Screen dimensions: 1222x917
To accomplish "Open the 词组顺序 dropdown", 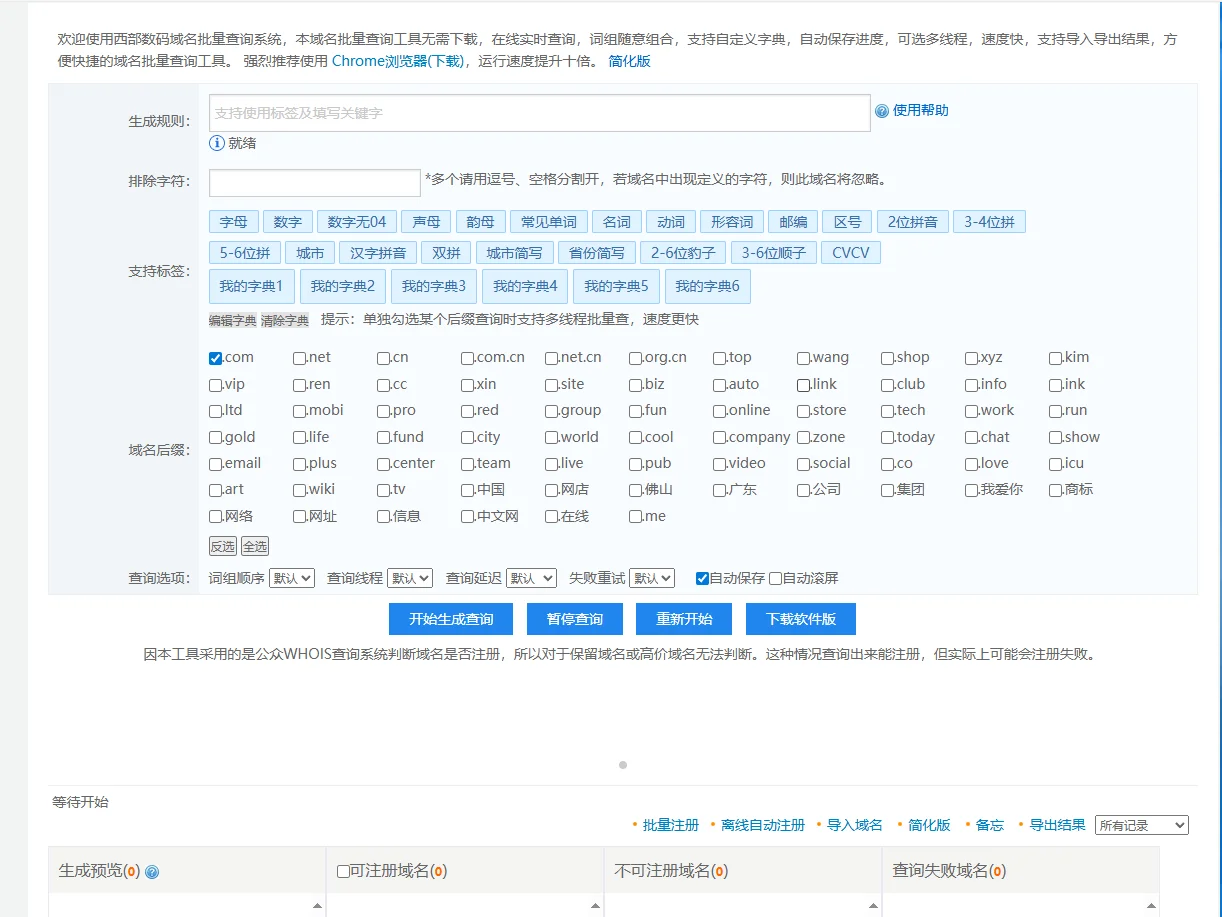I will click(x=292, y=578).
